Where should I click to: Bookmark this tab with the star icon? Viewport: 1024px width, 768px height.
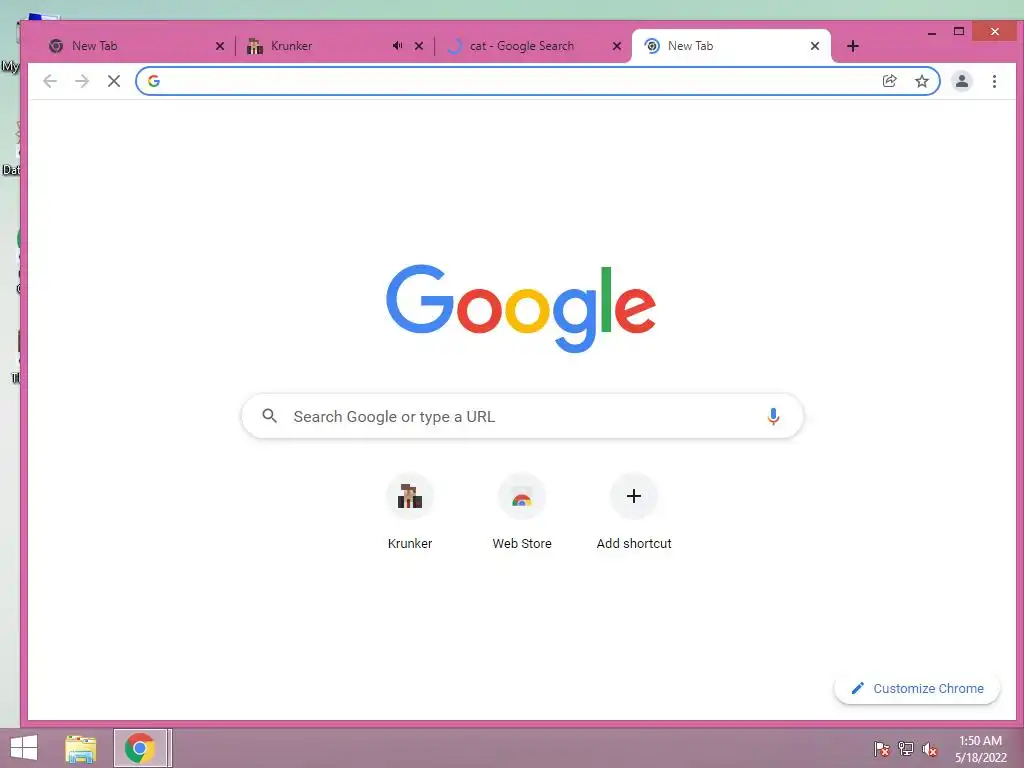pyautogui.click(x=921, y=81)
